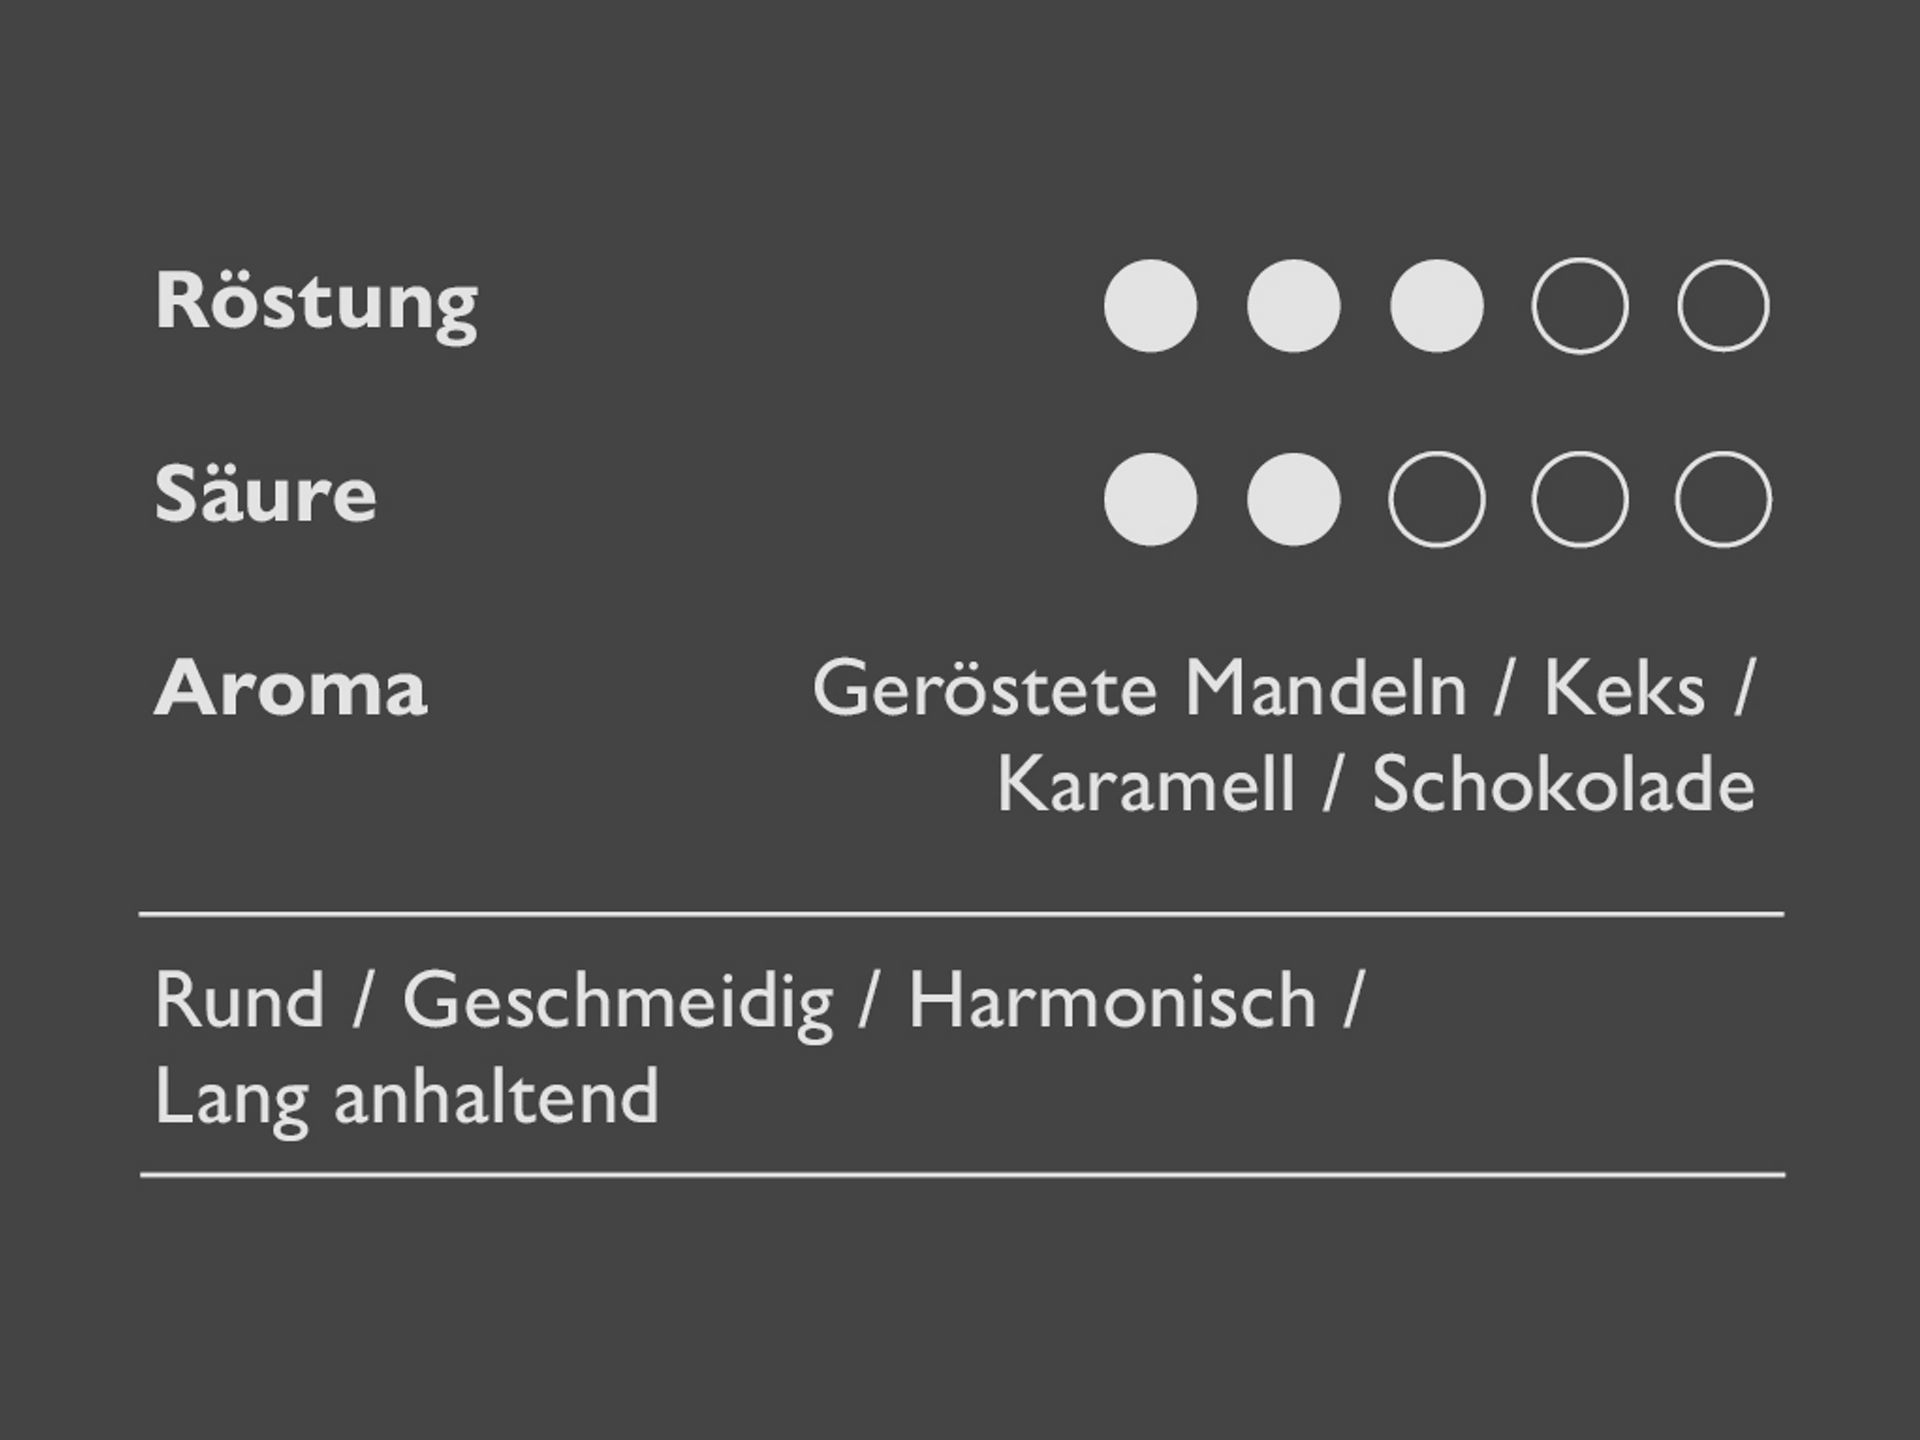1920x1440 pixels.
Task: Click the Keks aroma note
Action: tap(1624, 689)
